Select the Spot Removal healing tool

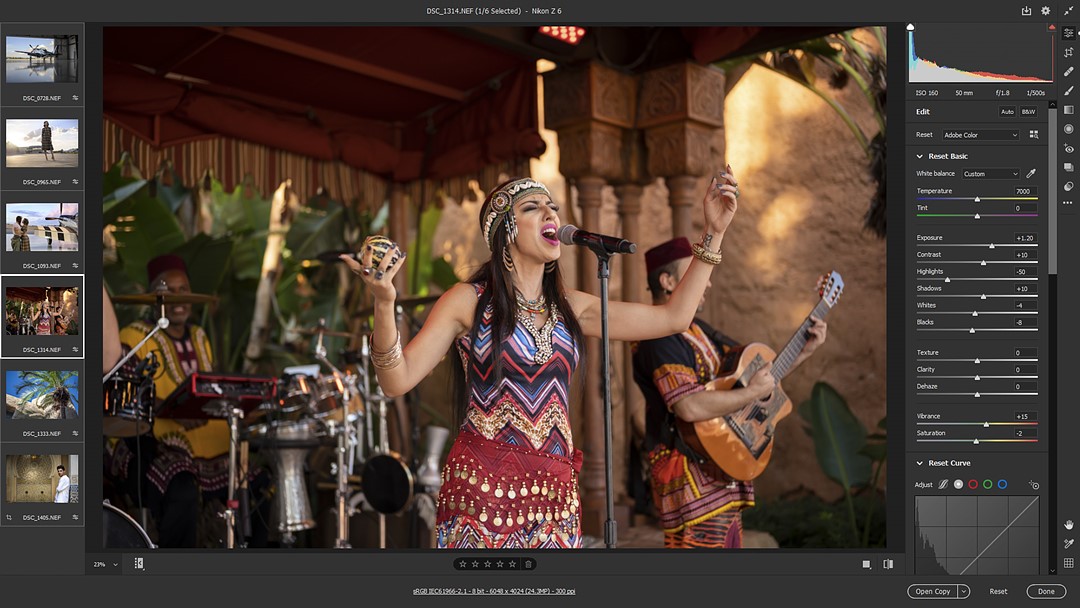1068,71
